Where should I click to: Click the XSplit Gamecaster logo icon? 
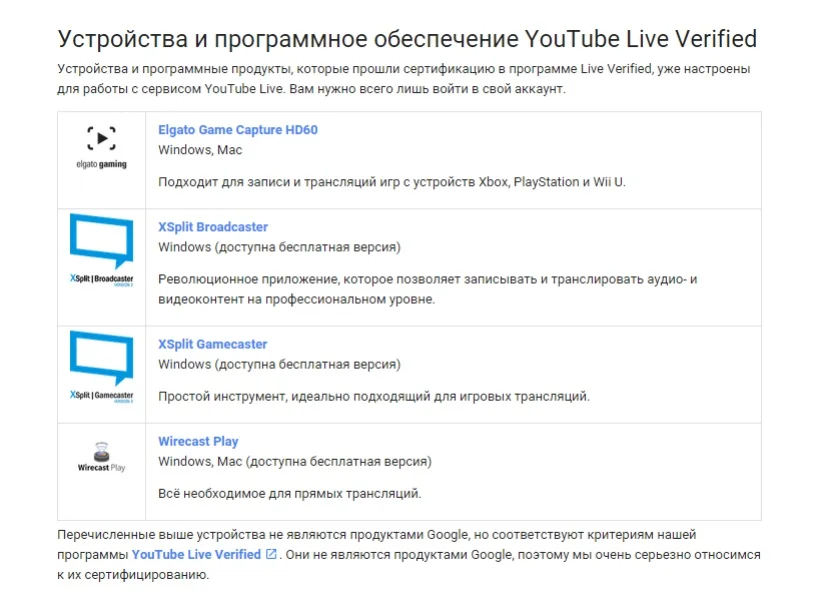pos(101,358)
